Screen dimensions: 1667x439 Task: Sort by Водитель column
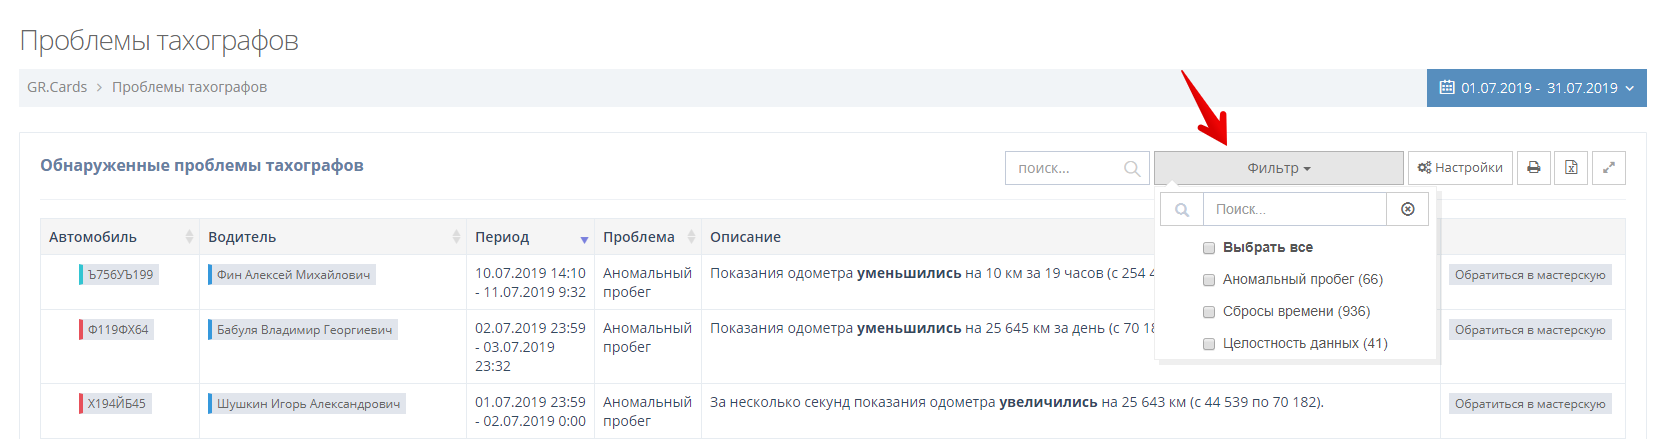[333, 237]
